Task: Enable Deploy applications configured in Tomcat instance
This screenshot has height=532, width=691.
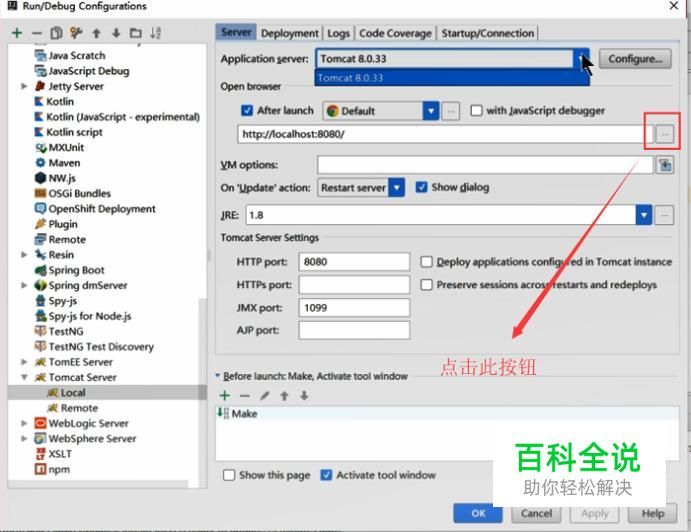Action: [426, 262]
